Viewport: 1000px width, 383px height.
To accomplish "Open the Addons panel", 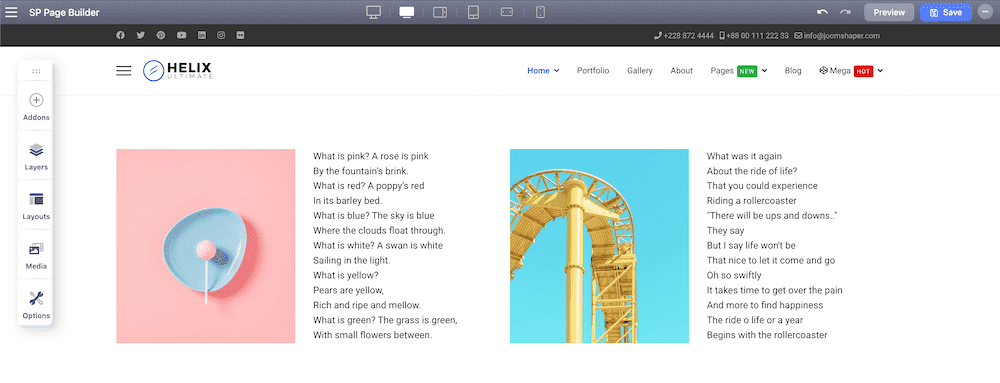I will pos(36,107).
